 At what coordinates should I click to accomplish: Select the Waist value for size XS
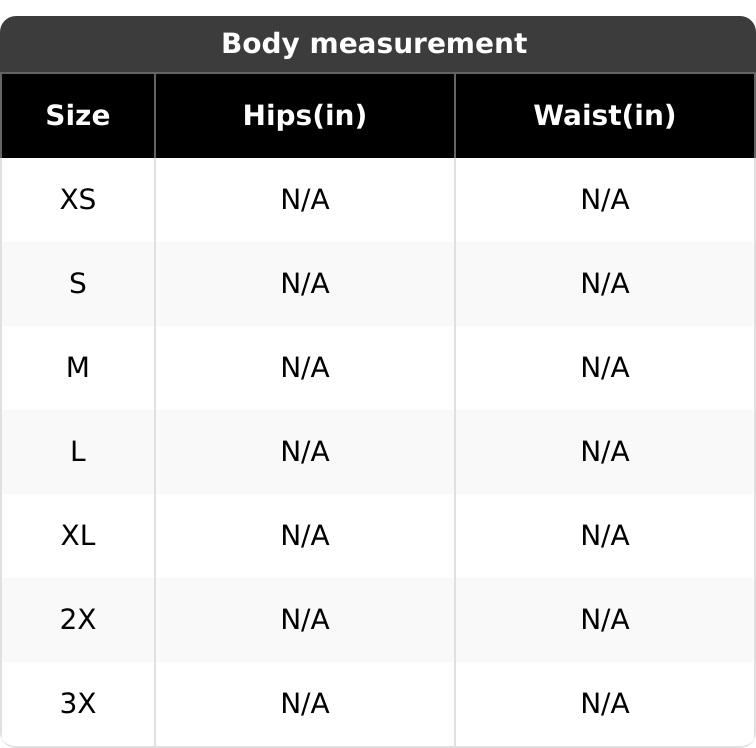click(x=605, y=200)
